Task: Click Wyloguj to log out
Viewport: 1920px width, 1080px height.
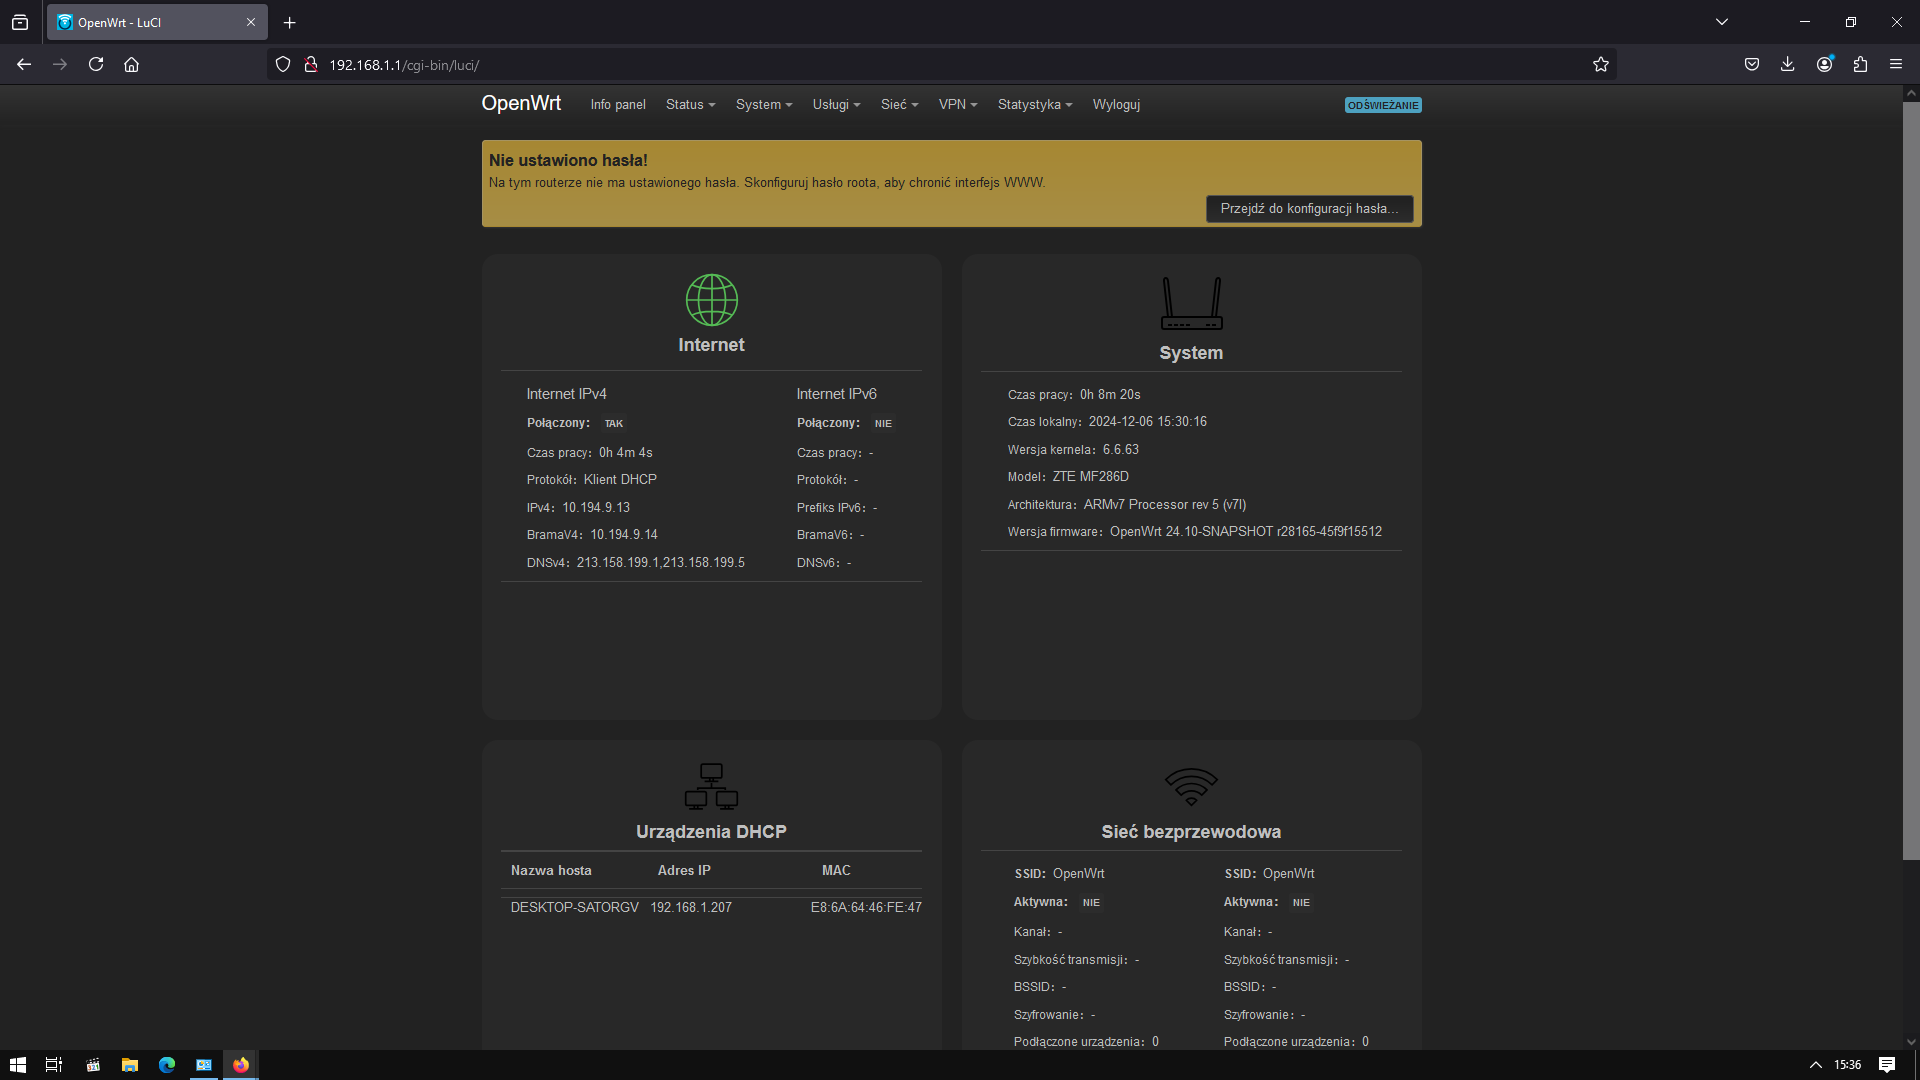Action: (x=1116, y=104)
